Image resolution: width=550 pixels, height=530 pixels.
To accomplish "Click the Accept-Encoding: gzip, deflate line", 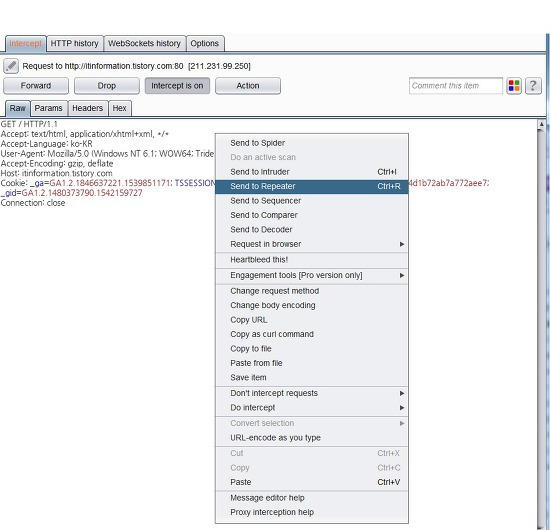I will [x=57, y=163].
